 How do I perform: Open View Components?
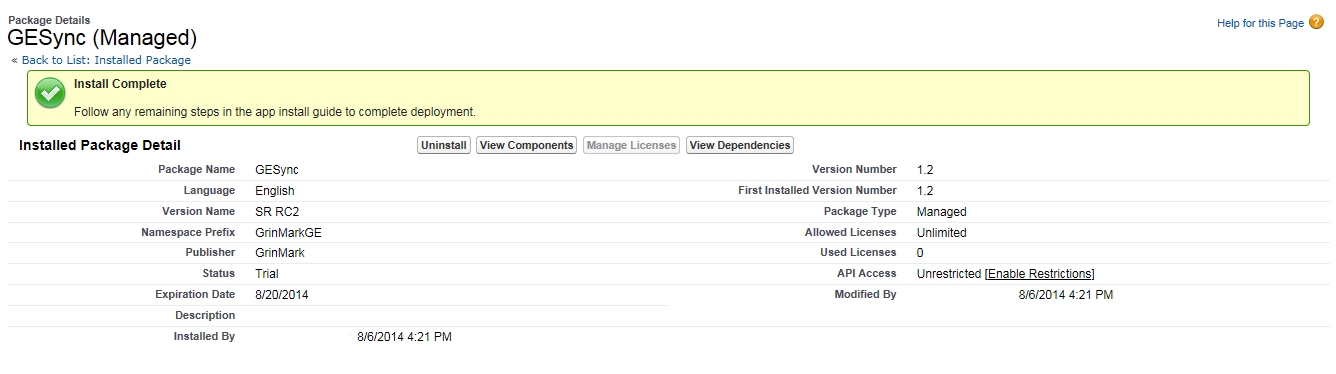click(x=526, y=146)
